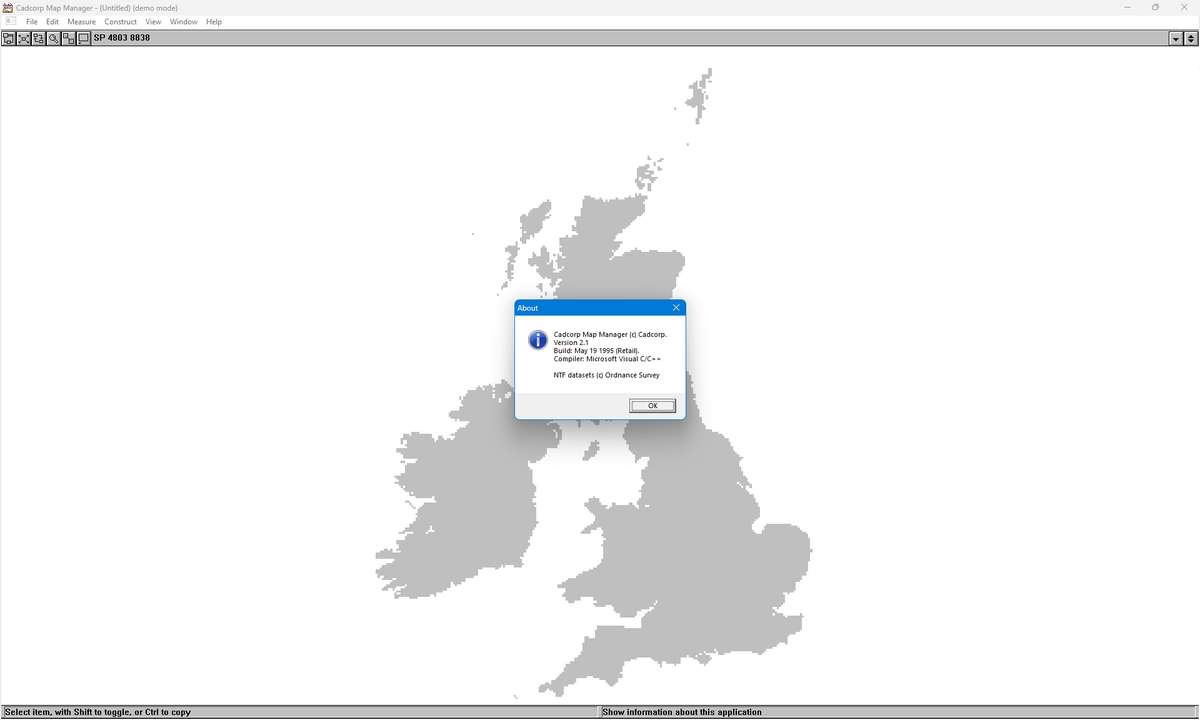Click the overlapping squares toolbar icon
1200x720 pixels.
tap(69, 38)
